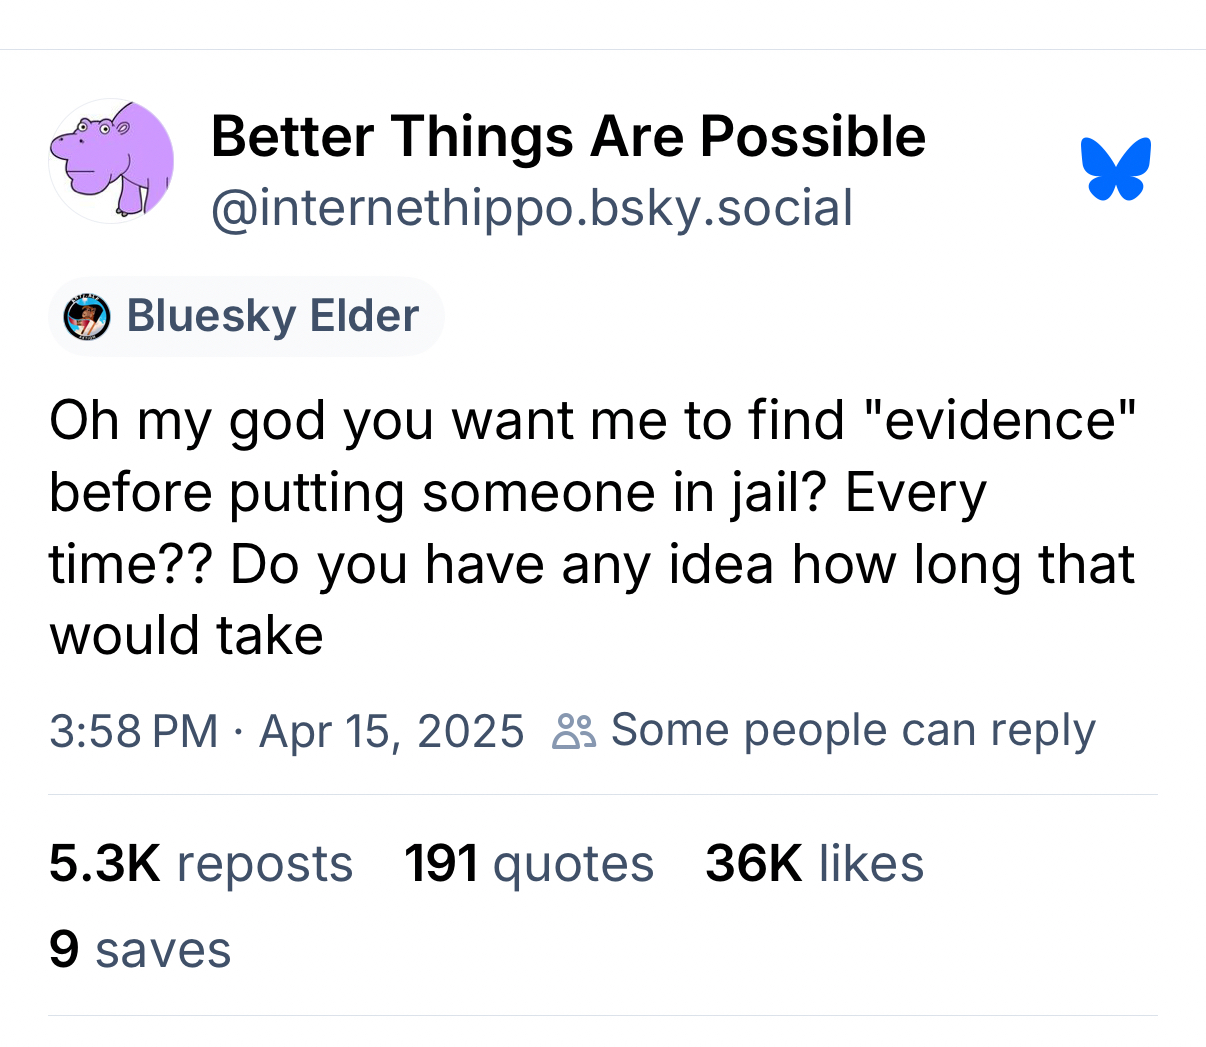Open the @internethippo.bsky.social handle
Image resolution: width=1206 pixels, height=1047 pixels.
531,207
